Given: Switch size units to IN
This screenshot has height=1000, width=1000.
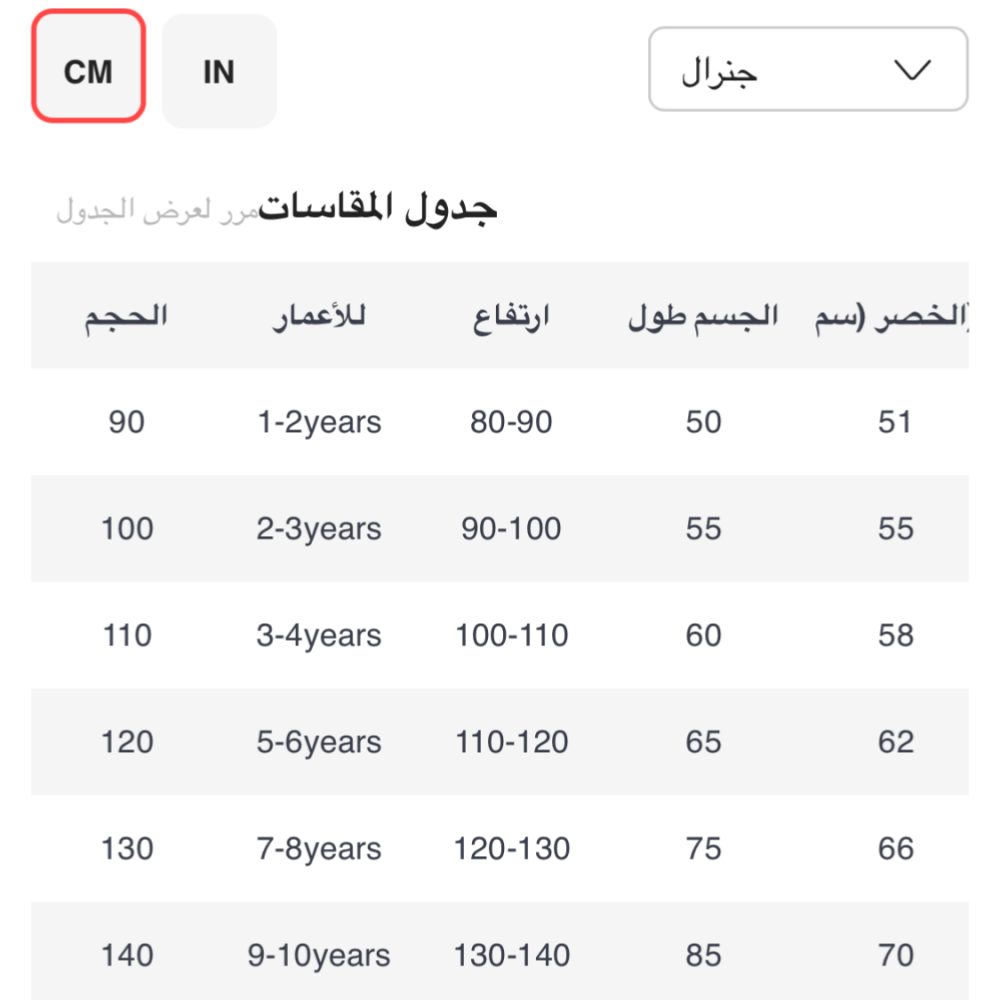Looking at the screenshot, I should 219,72.
